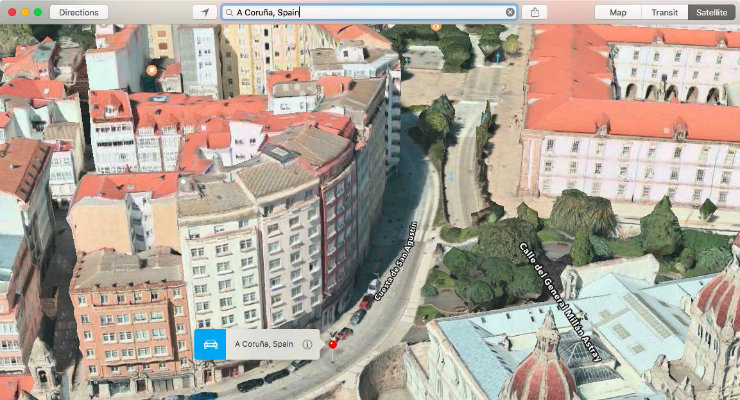Minimize the Maps window

pyautogui.click(x=25, y=12)
